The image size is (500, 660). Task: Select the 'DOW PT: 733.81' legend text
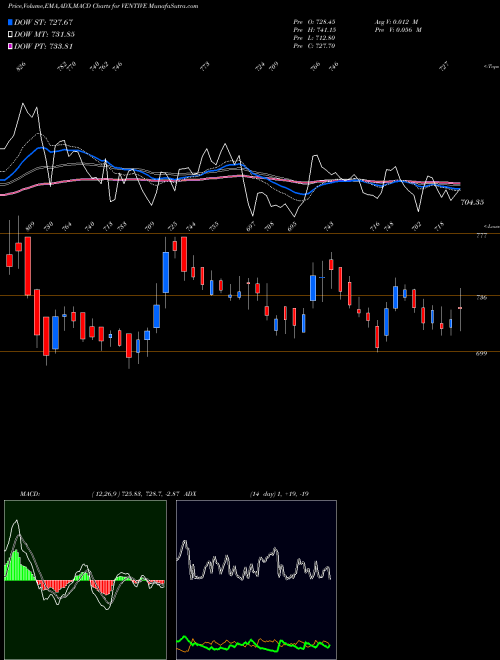pyautogui.click(x=44, y=46)
